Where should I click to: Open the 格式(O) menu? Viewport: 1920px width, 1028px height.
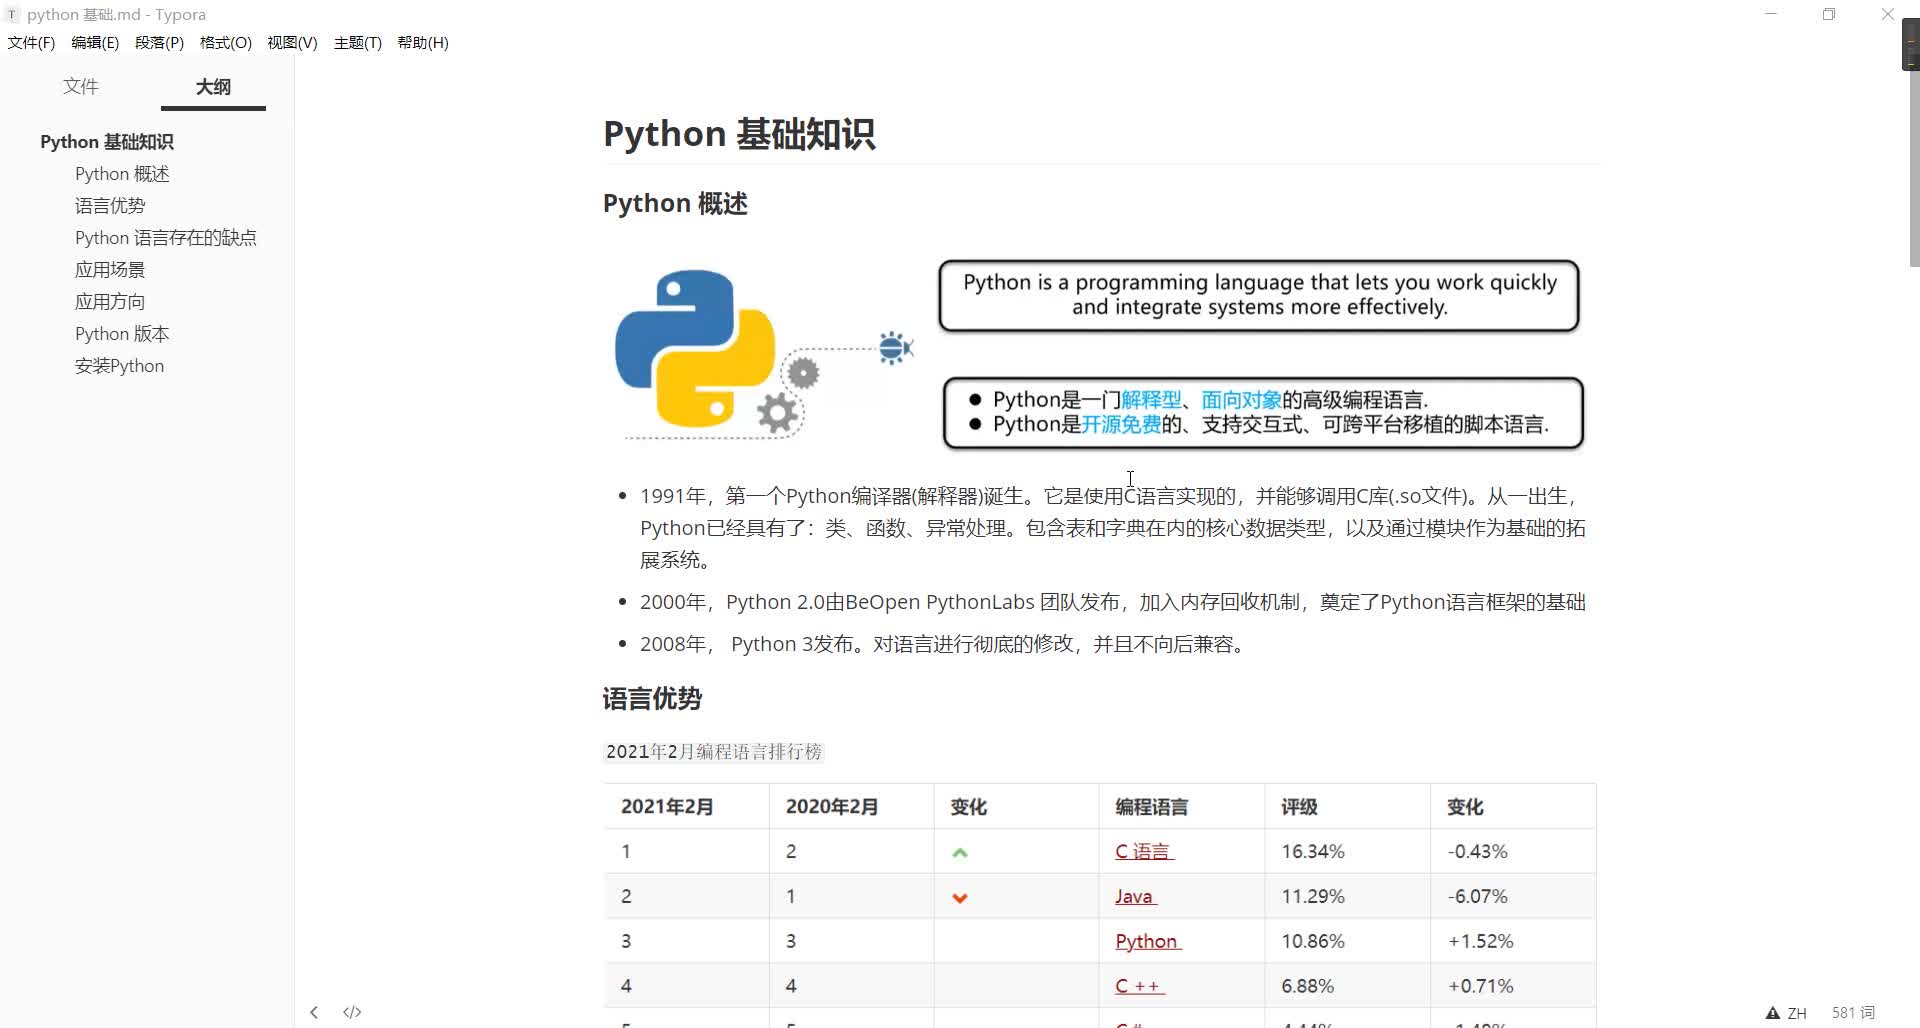pyautogui.click(x=225, y=43)
